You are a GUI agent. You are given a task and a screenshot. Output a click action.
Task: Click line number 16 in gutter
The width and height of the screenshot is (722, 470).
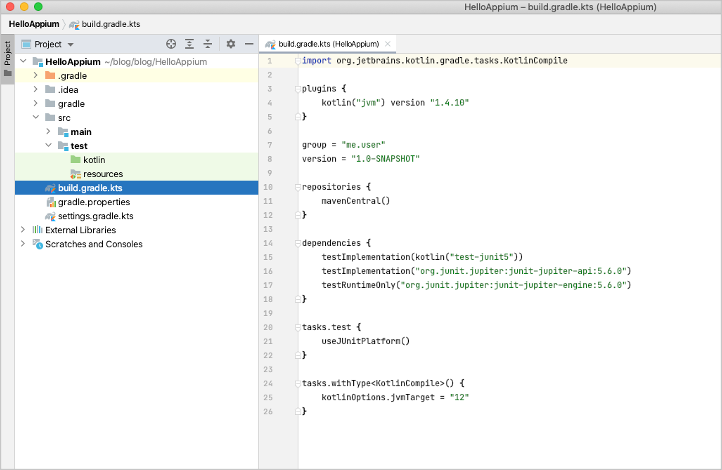point(268,271)
